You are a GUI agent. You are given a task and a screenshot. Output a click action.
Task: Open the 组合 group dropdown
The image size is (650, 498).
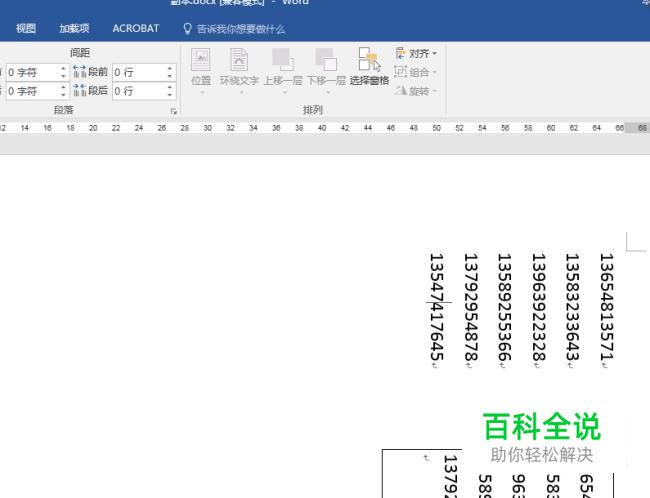416,72
